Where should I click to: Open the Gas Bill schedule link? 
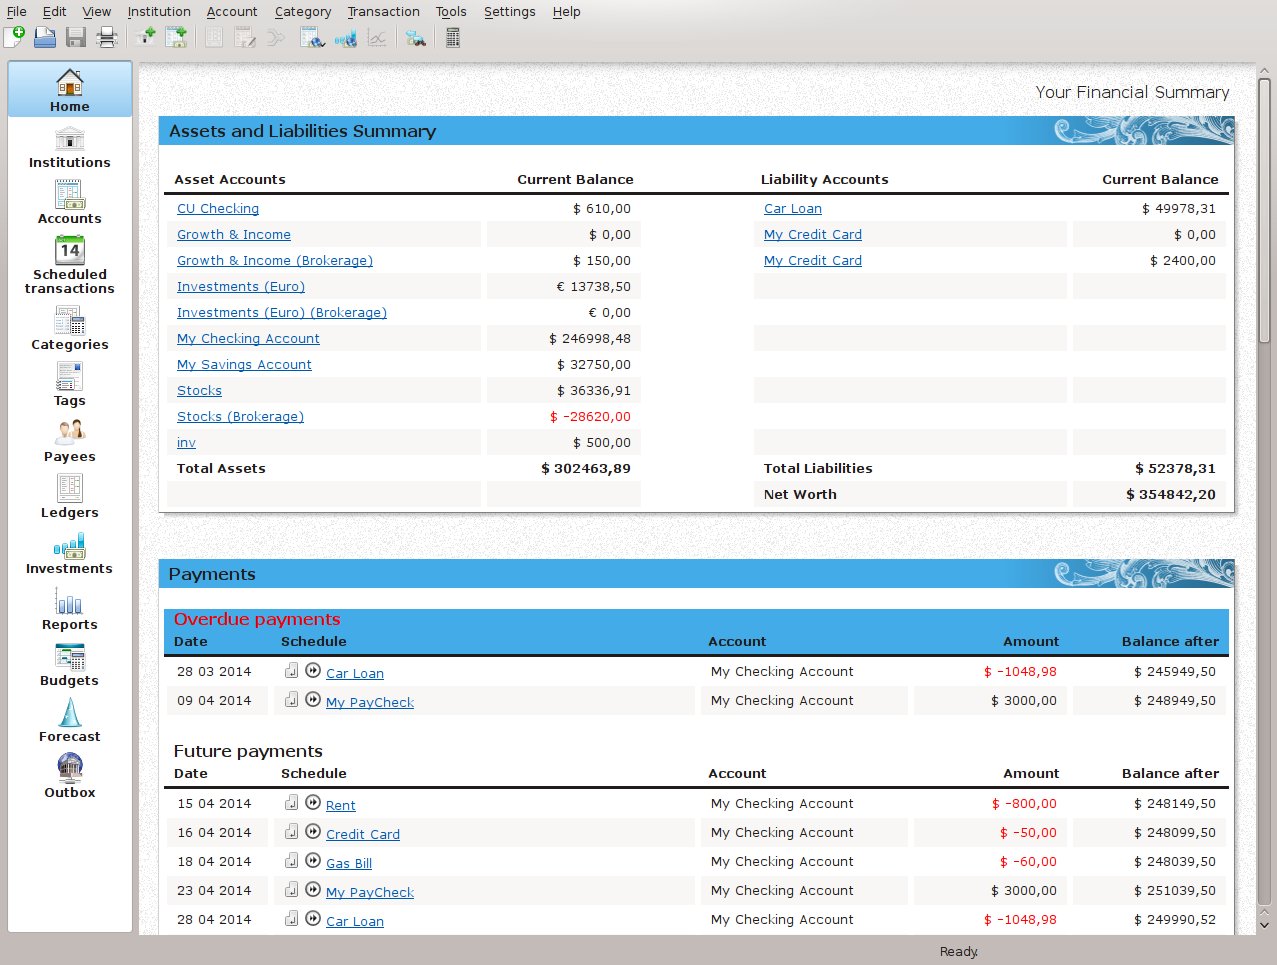[x=349, y=863]
